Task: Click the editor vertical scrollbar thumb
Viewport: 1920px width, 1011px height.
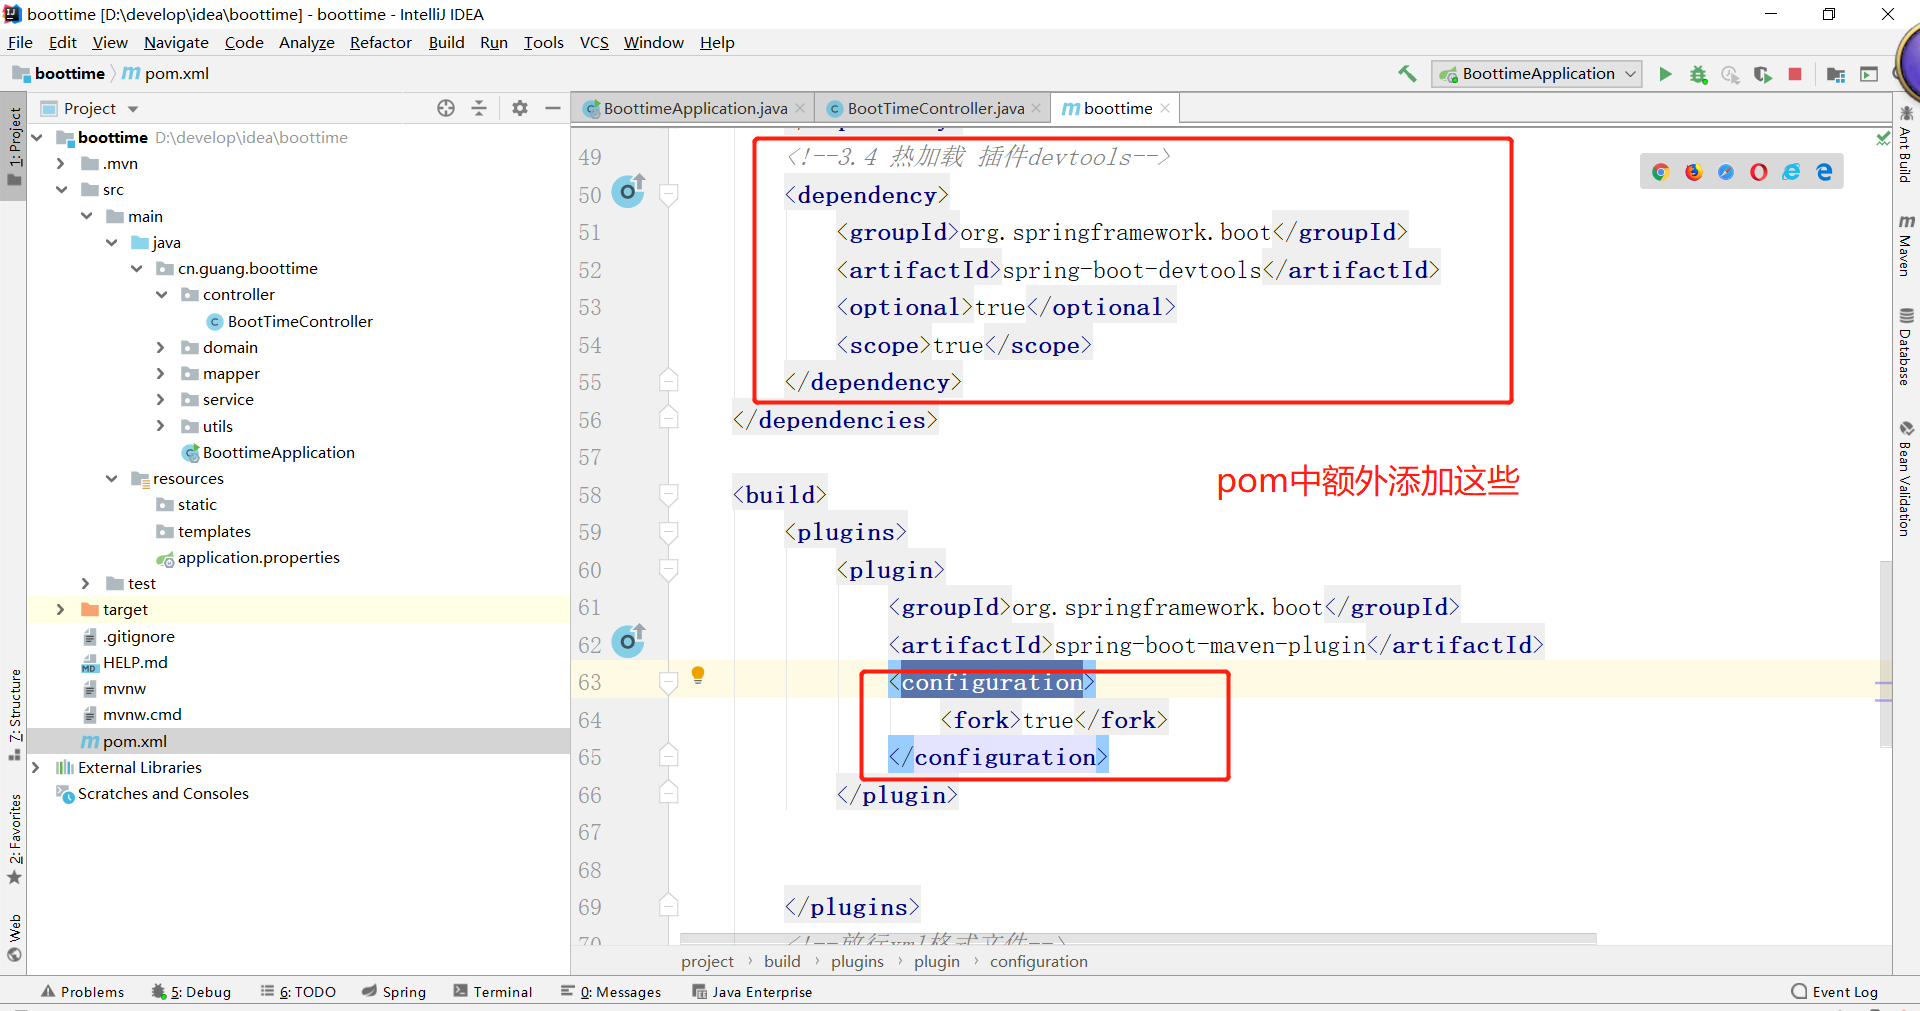Action: 1885,654
